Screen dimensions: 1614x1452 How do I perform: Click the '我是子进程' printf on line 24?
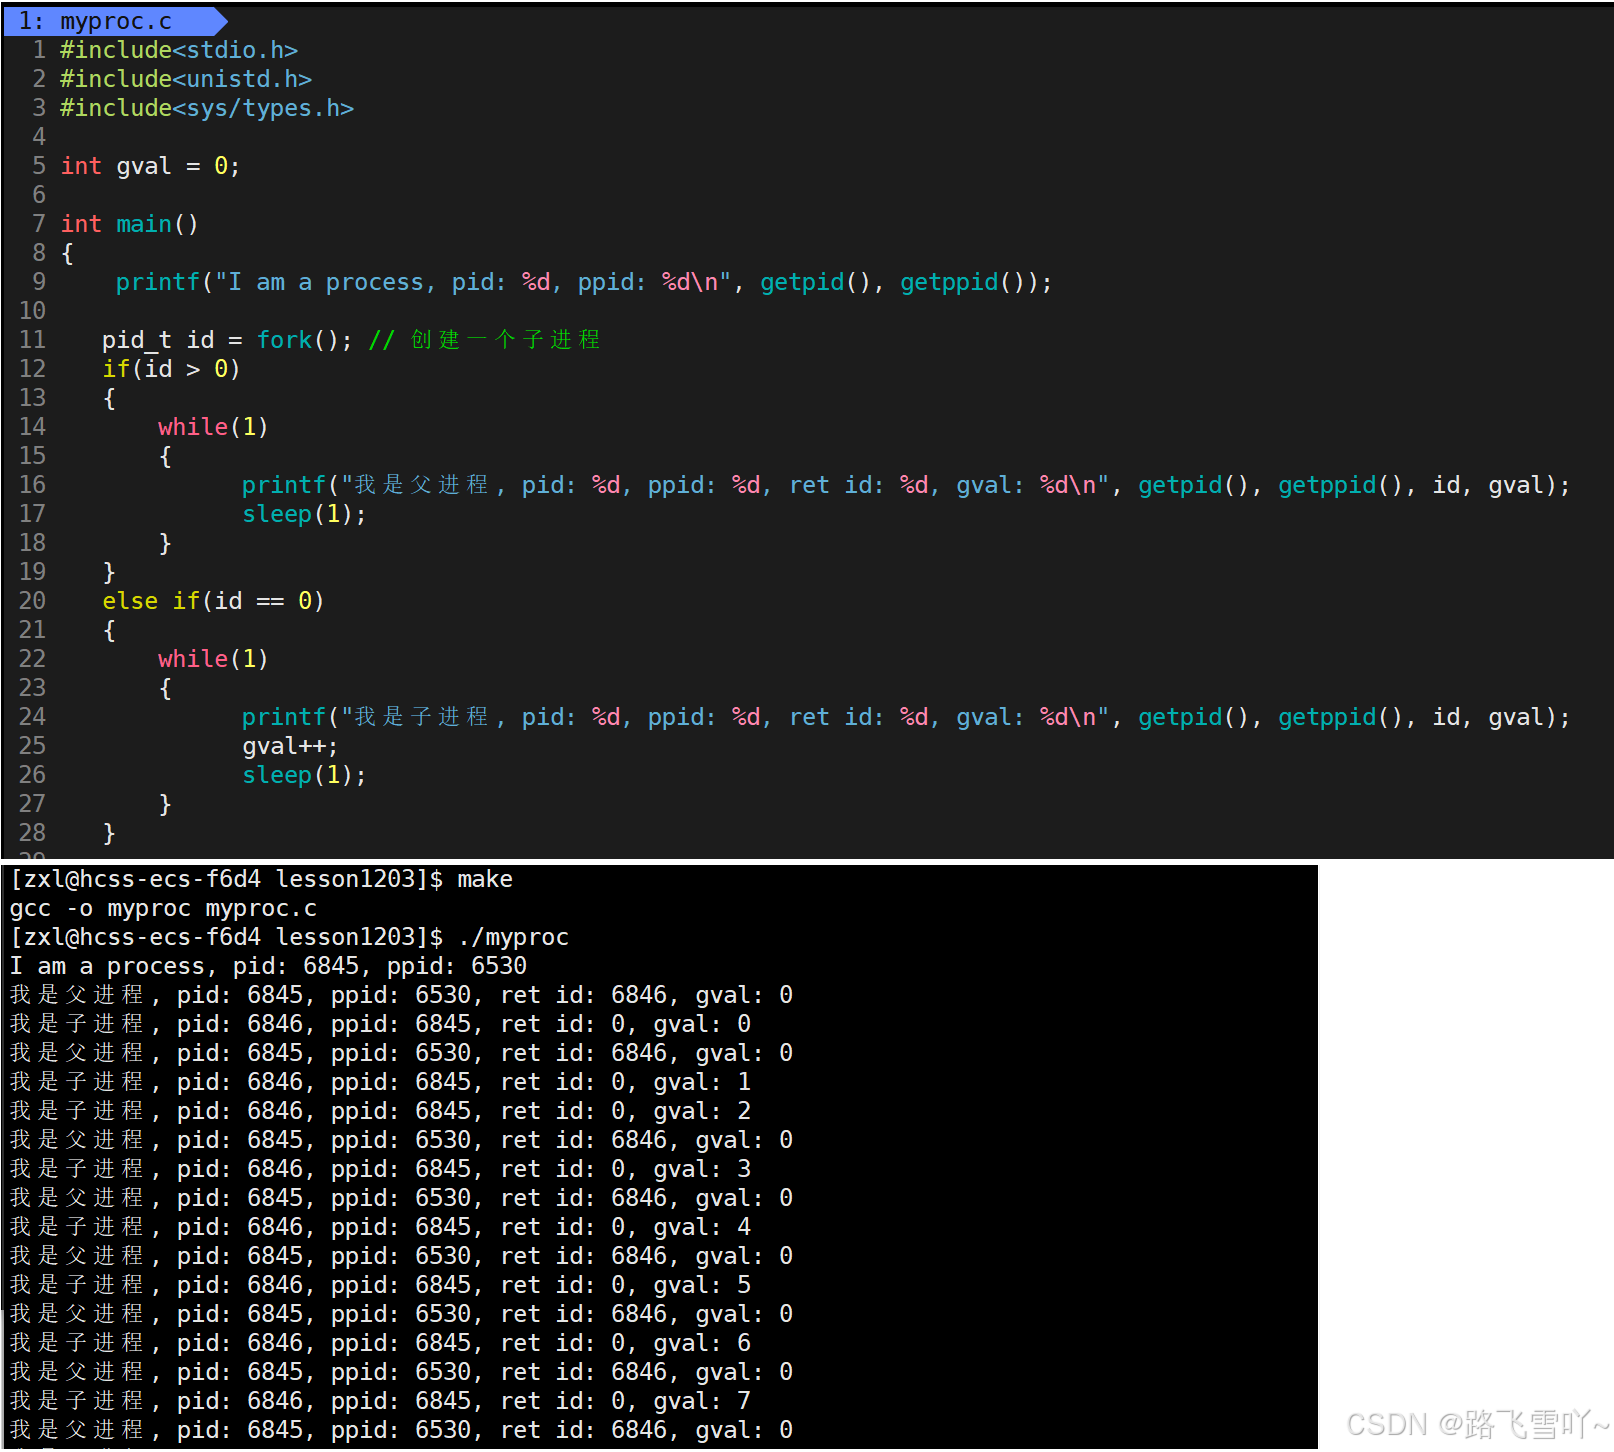[906, 717]
